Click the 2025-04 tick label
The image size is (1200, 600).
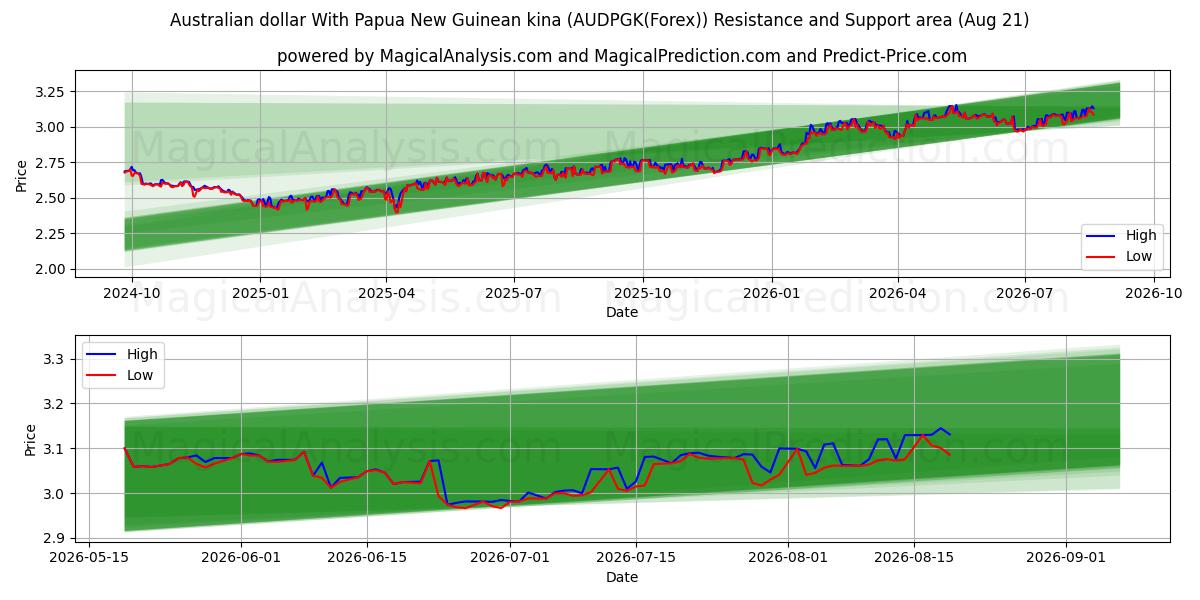pos(386,294)
